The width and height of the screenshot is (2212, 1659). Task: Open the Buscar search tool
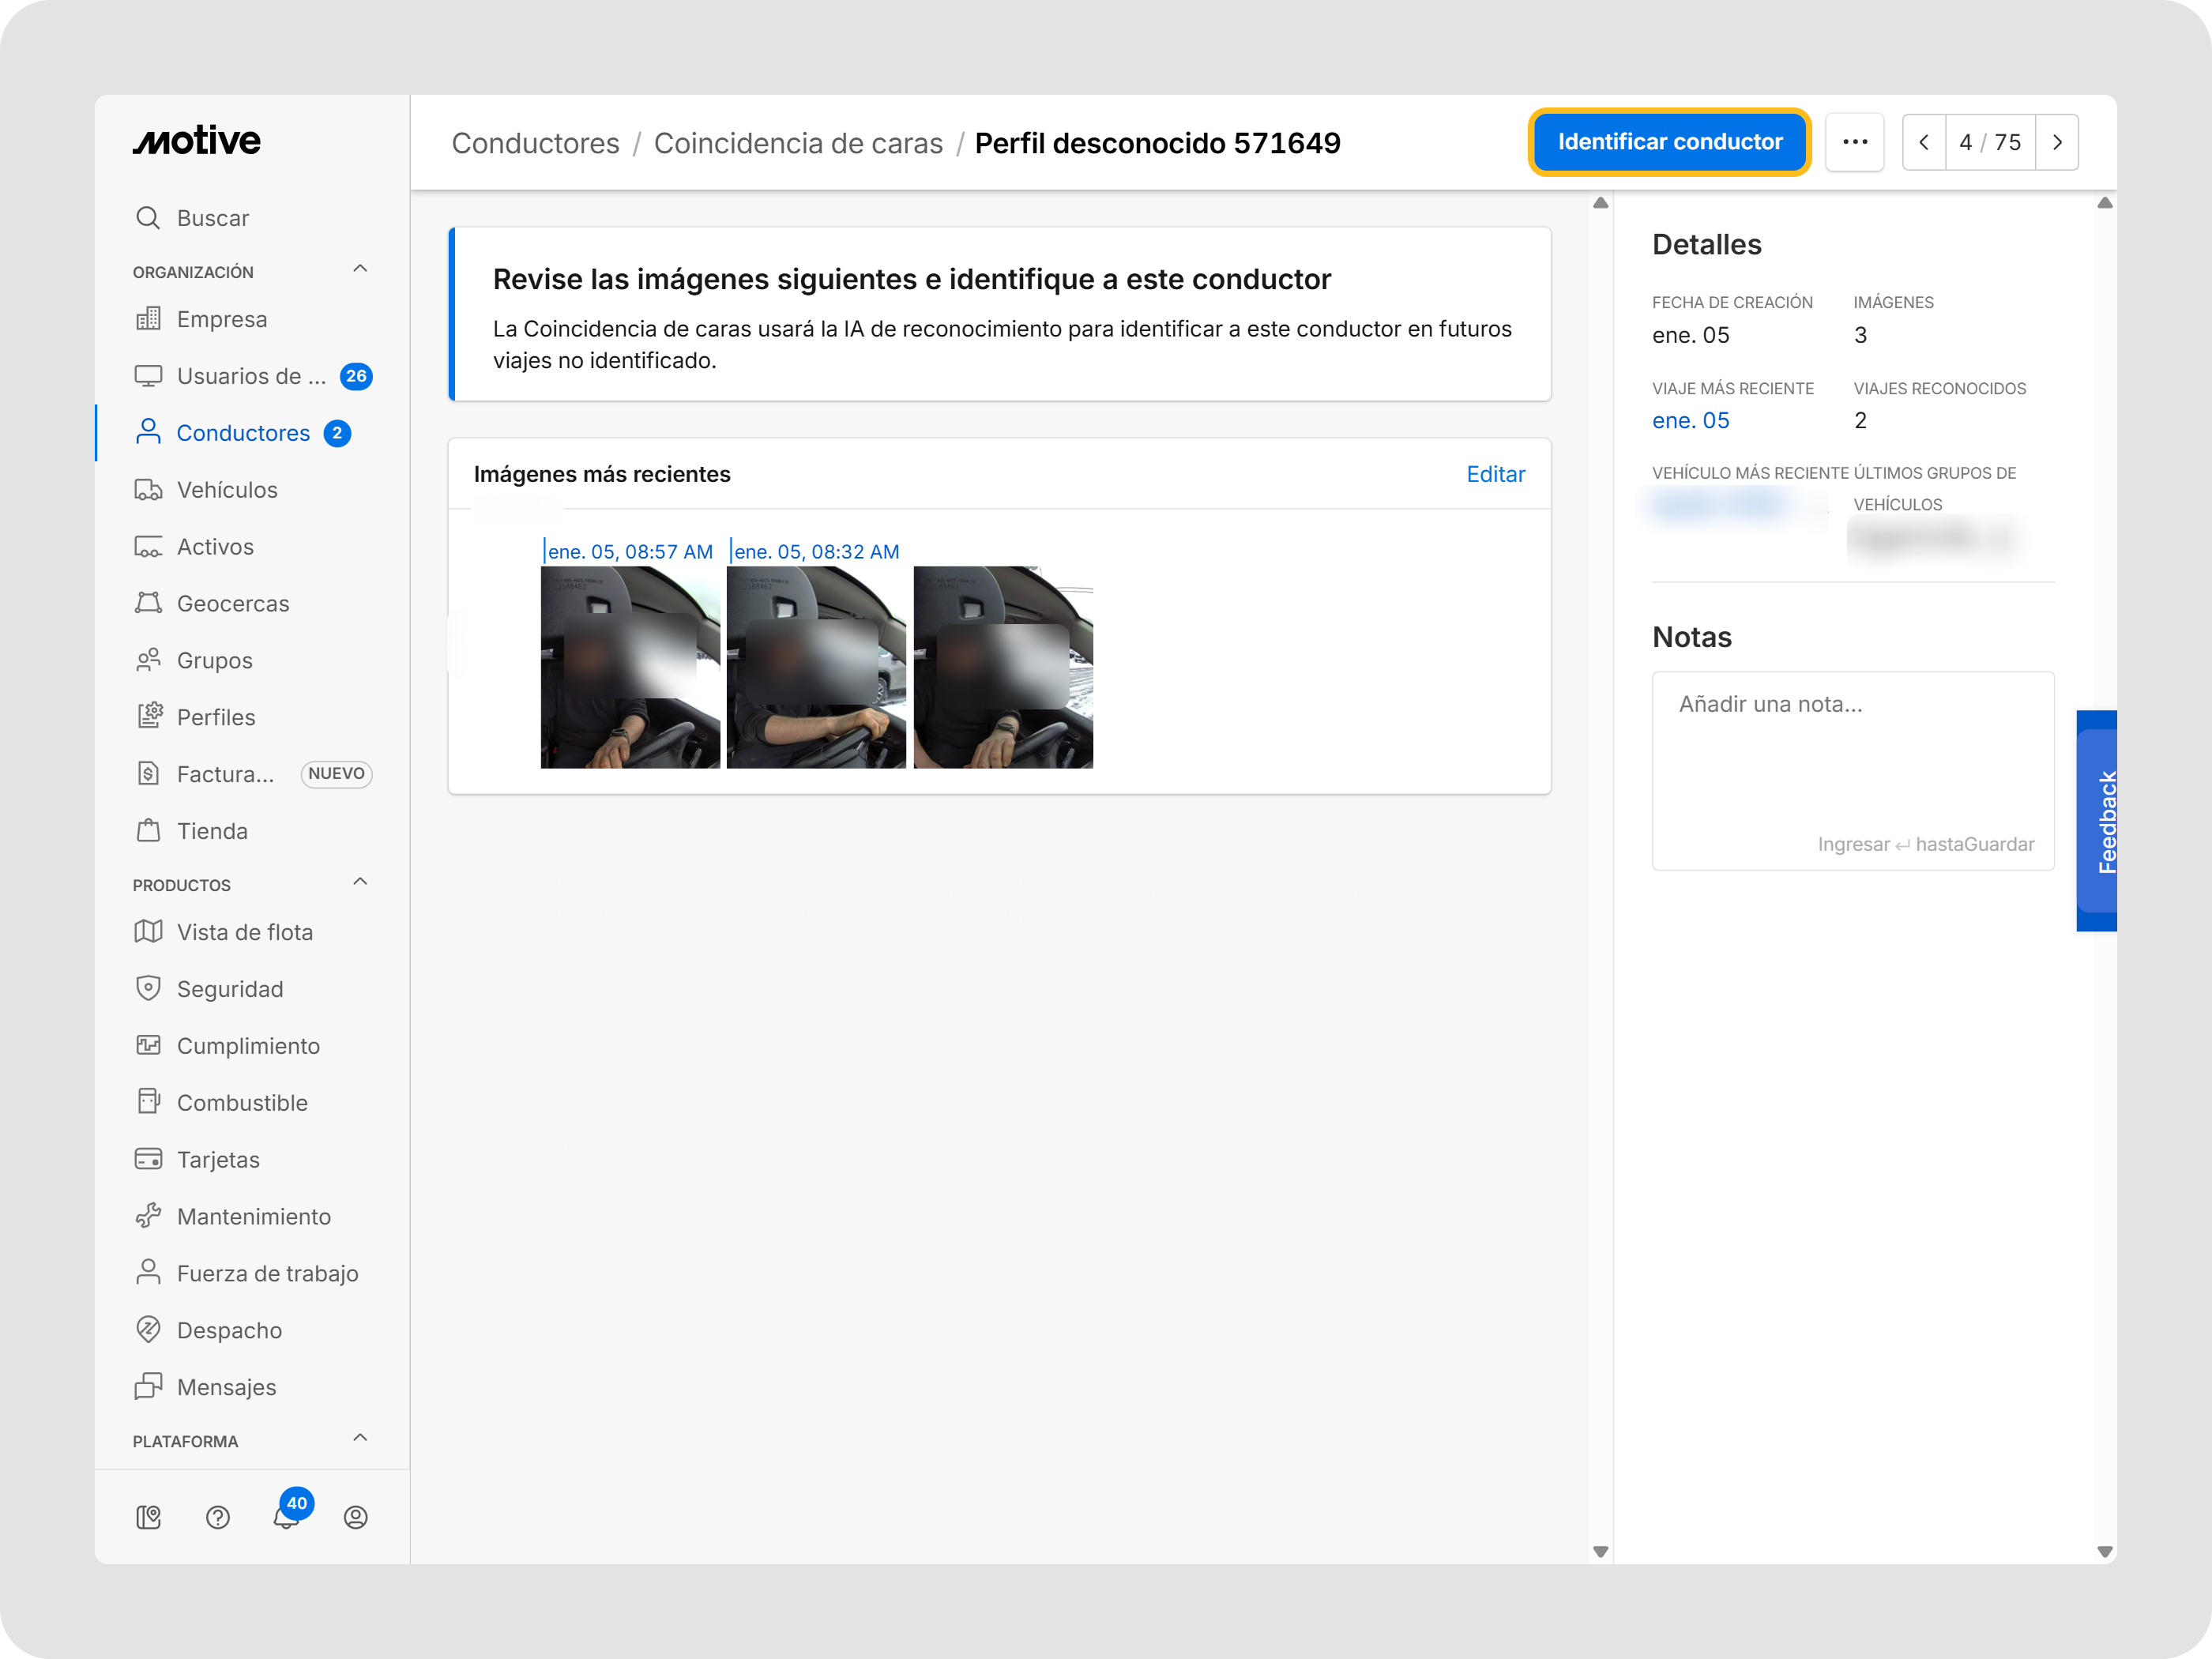[x=212, y=217]
